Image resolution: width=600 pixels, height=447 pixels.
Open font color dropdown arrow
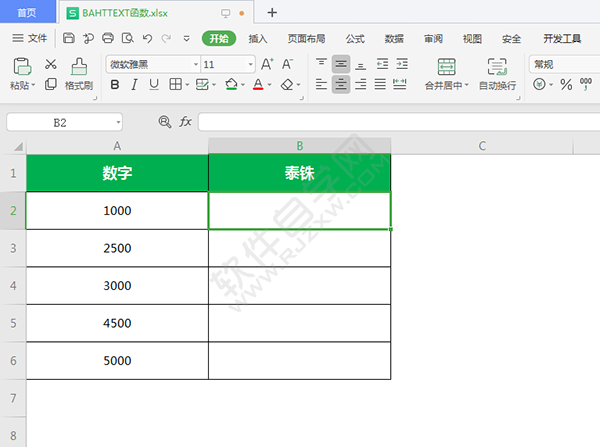(x=269, y=85)
